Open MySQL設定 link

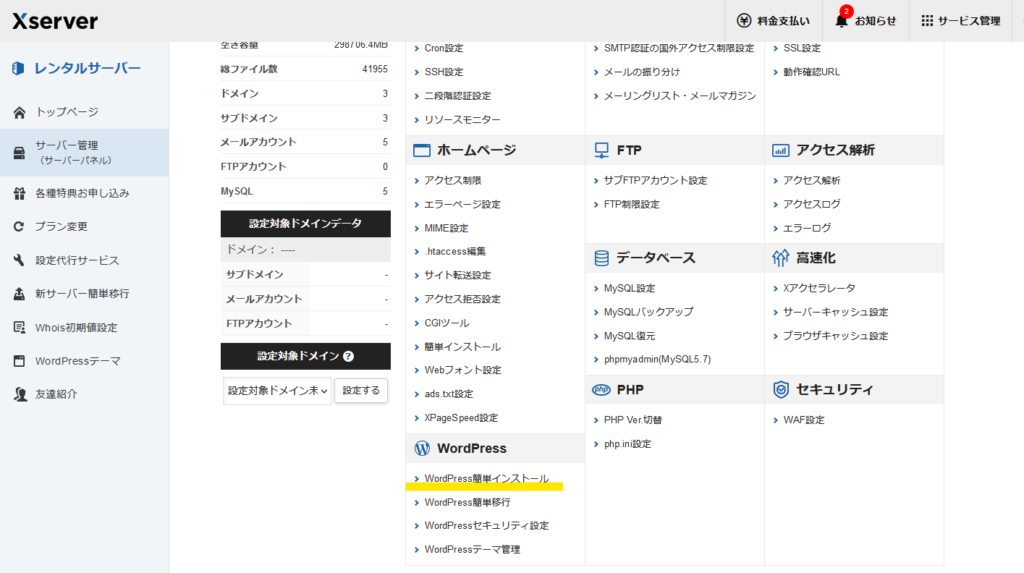(x=629, y=288)
